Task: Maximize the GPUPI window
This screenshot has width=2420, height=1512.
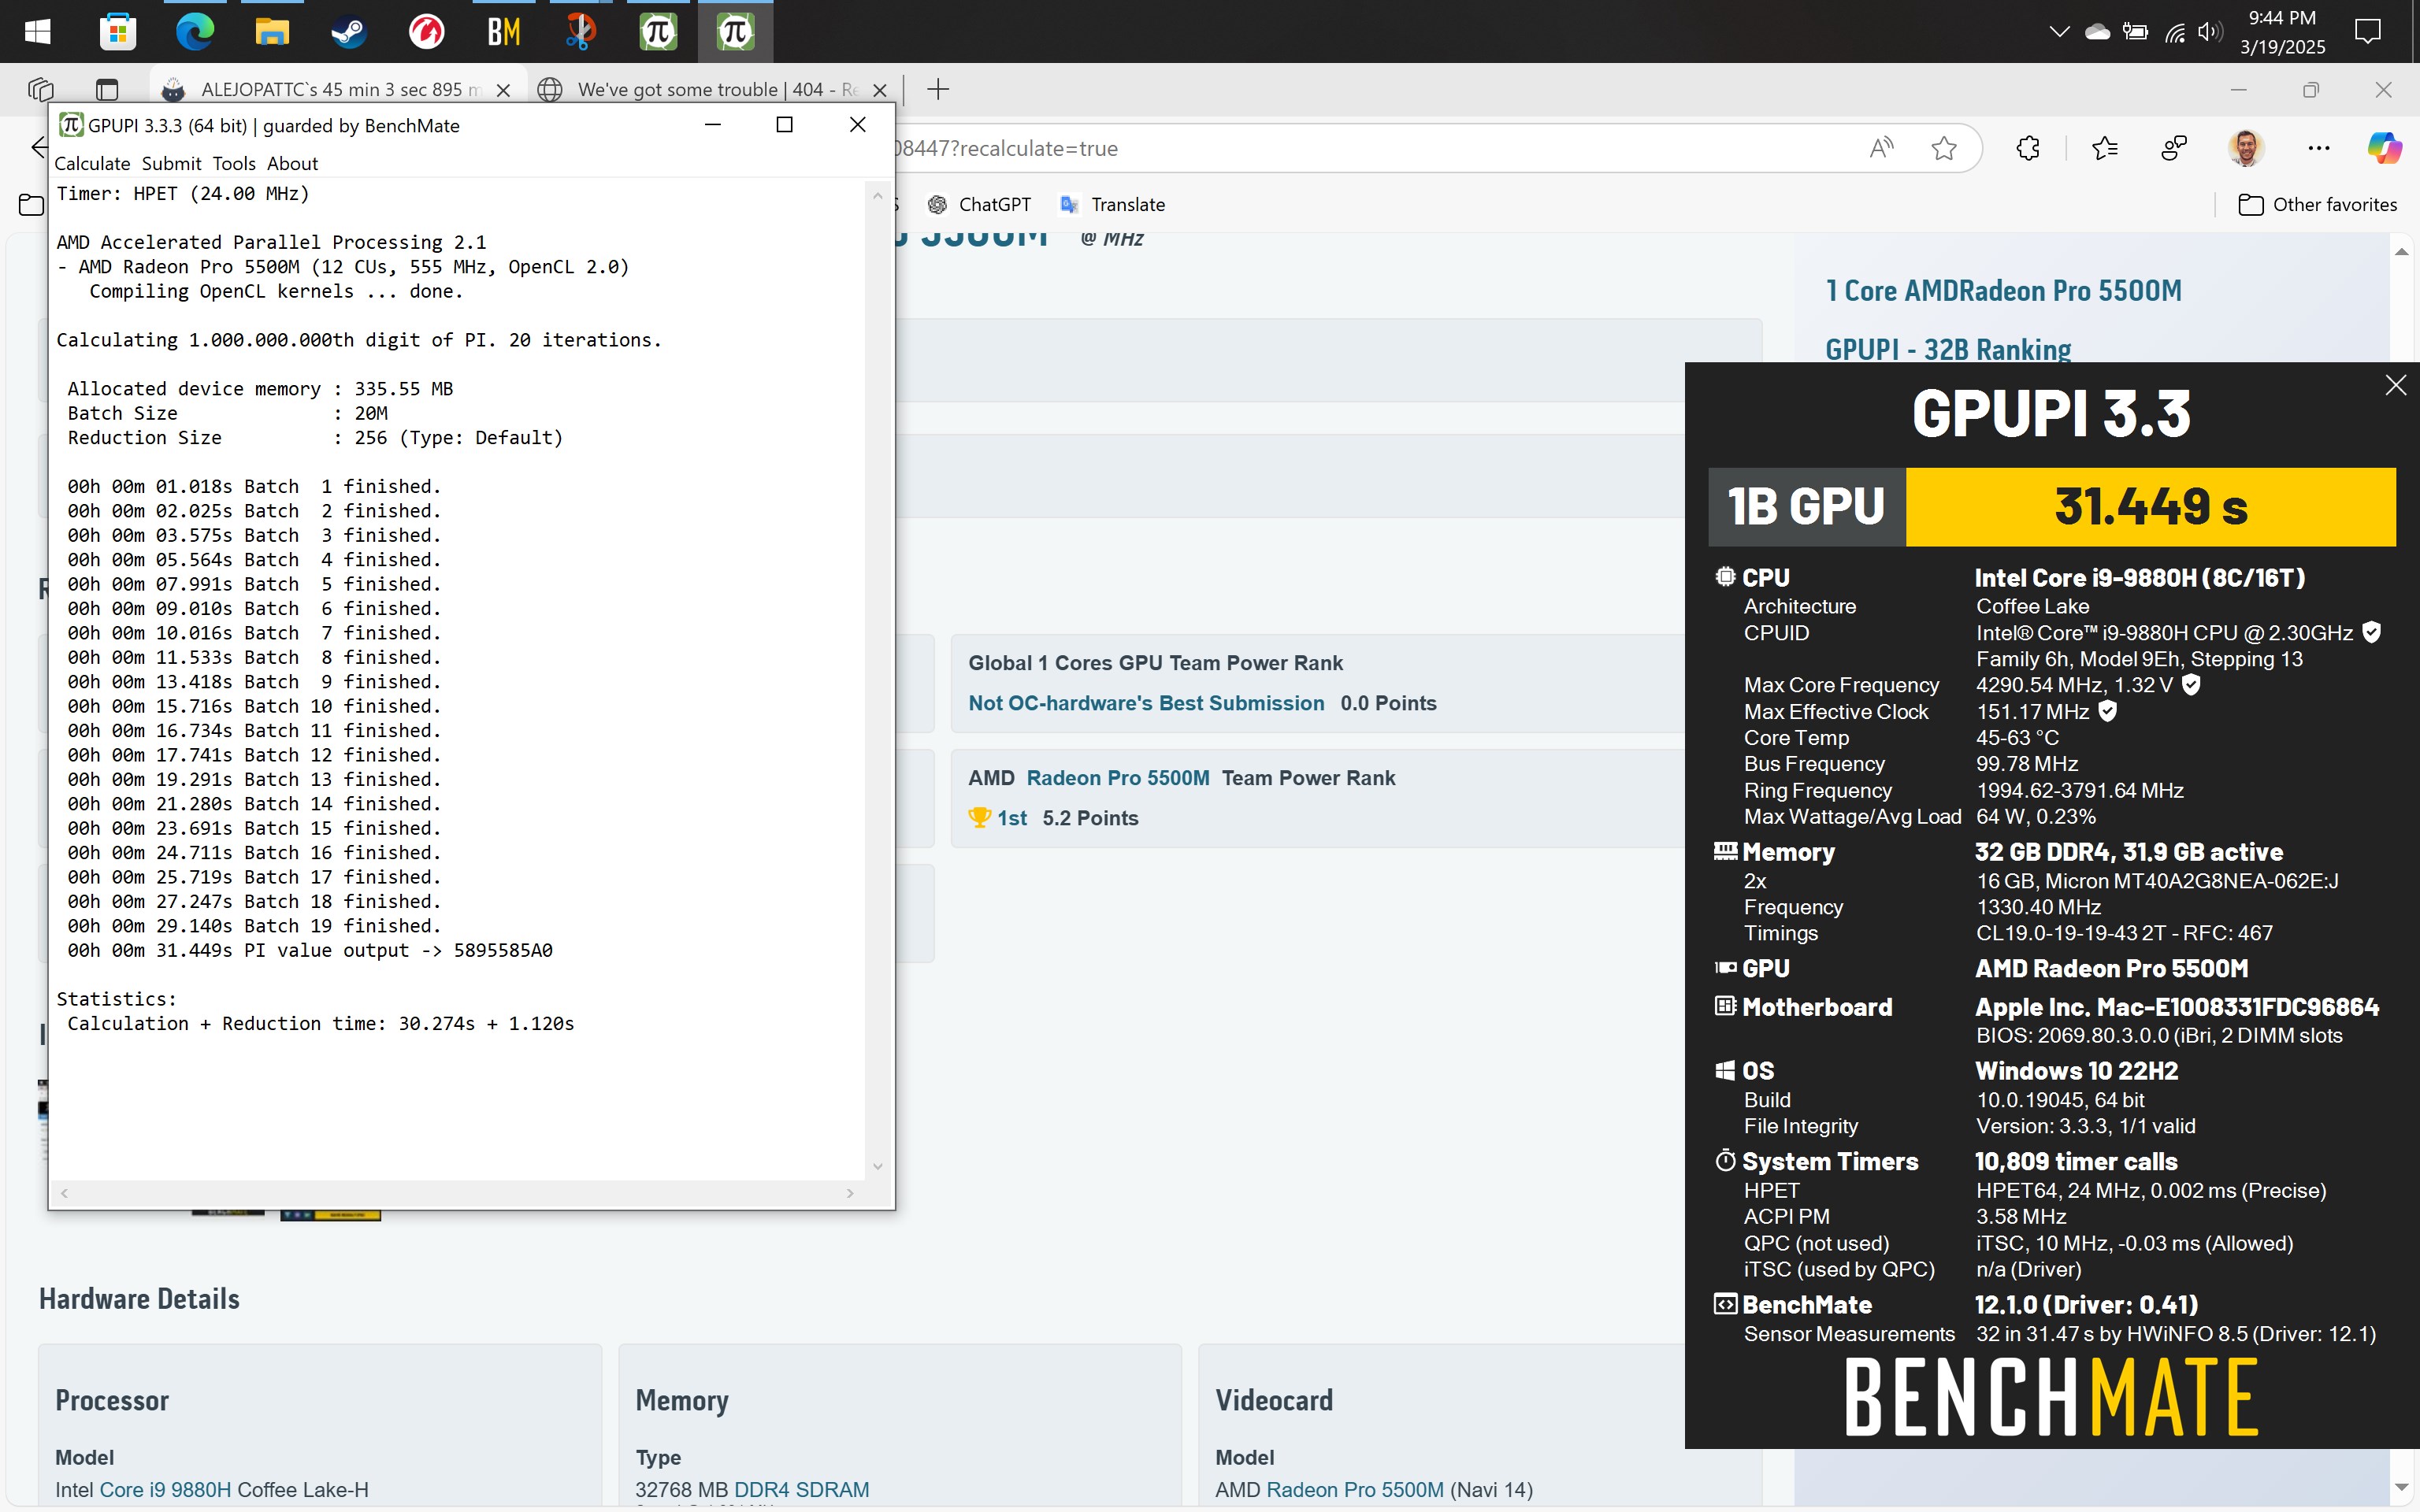Action: click(785, 124)
